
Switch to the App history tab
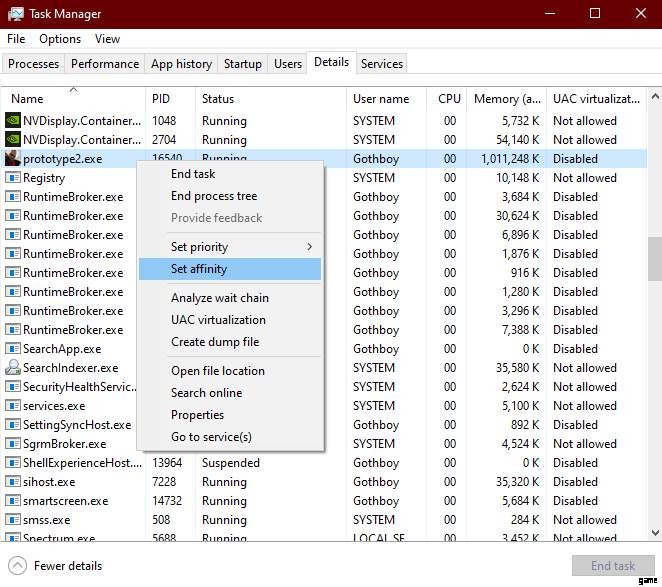click(182, 64)
